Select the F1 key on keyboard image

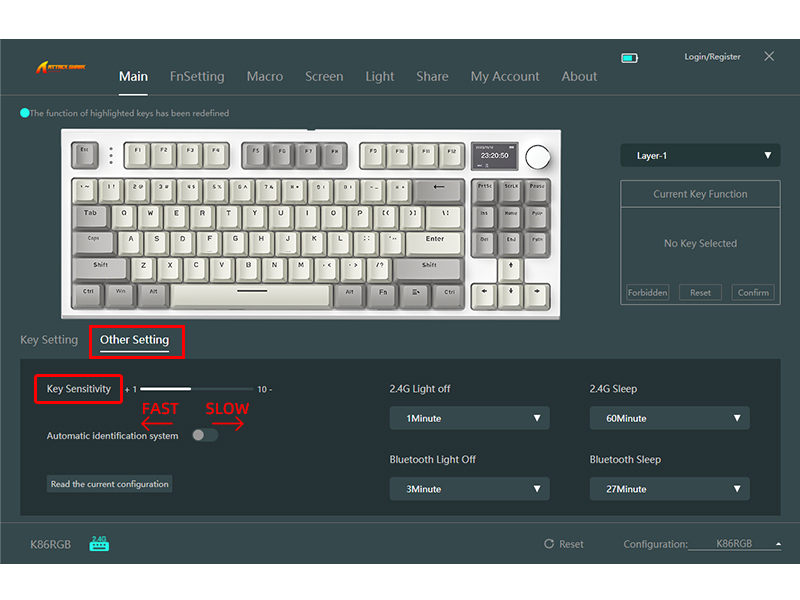point(137,155)
